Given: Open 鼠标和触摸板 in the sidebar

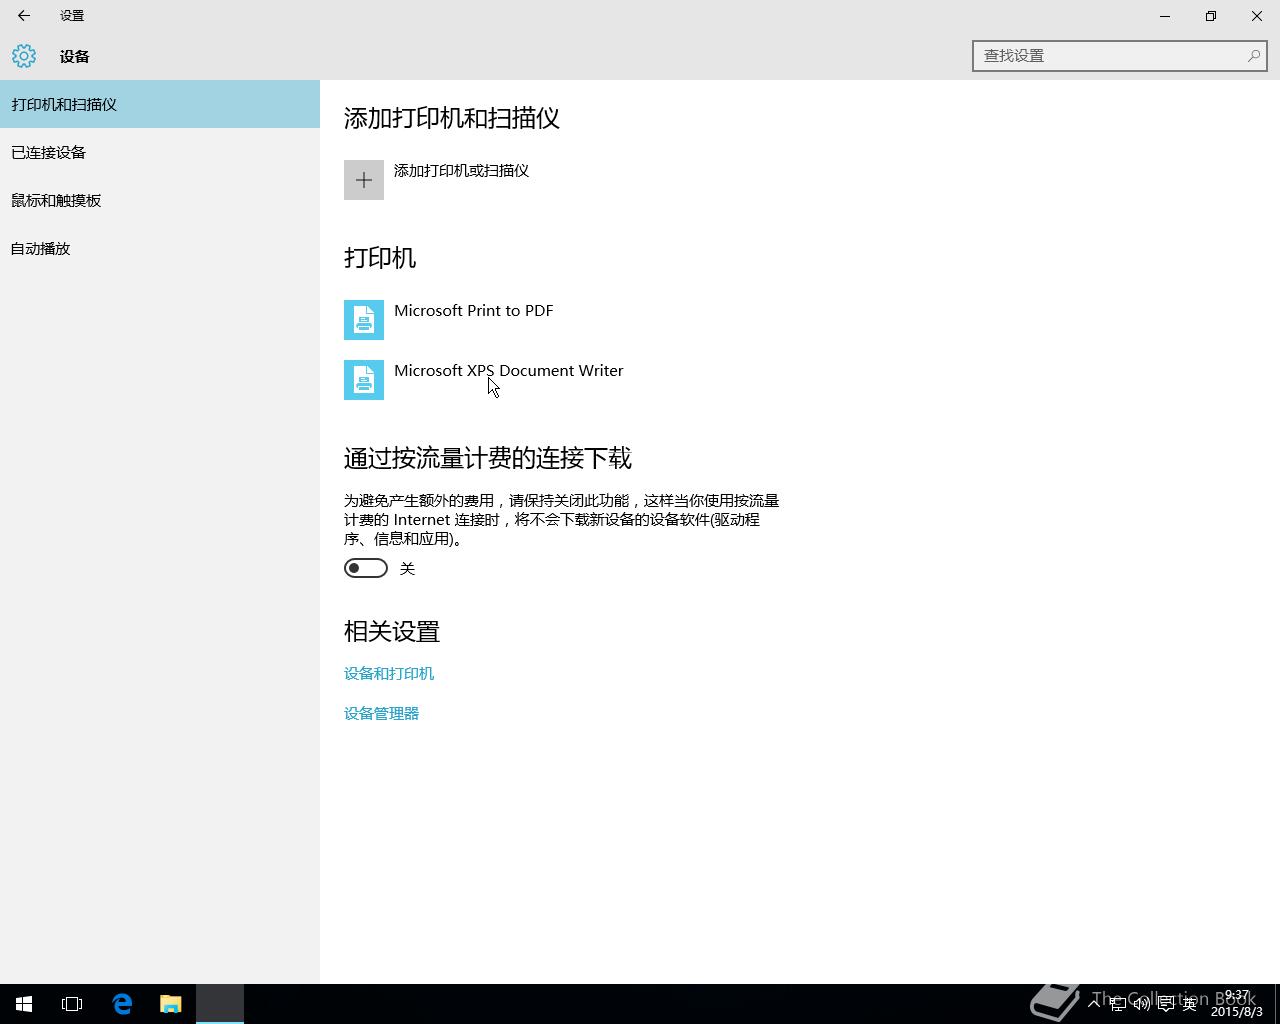Looking at the screenshot, I should [160, 200].
